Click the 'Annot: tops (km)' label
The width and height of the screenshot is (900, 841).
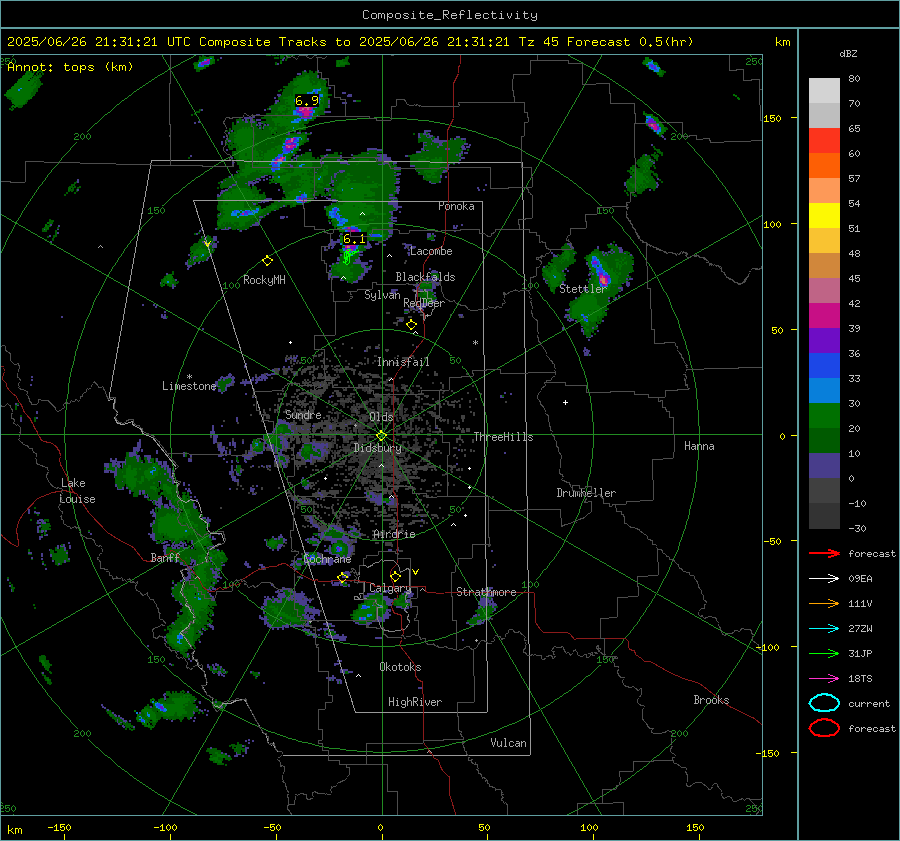click(x=70, y=67)
